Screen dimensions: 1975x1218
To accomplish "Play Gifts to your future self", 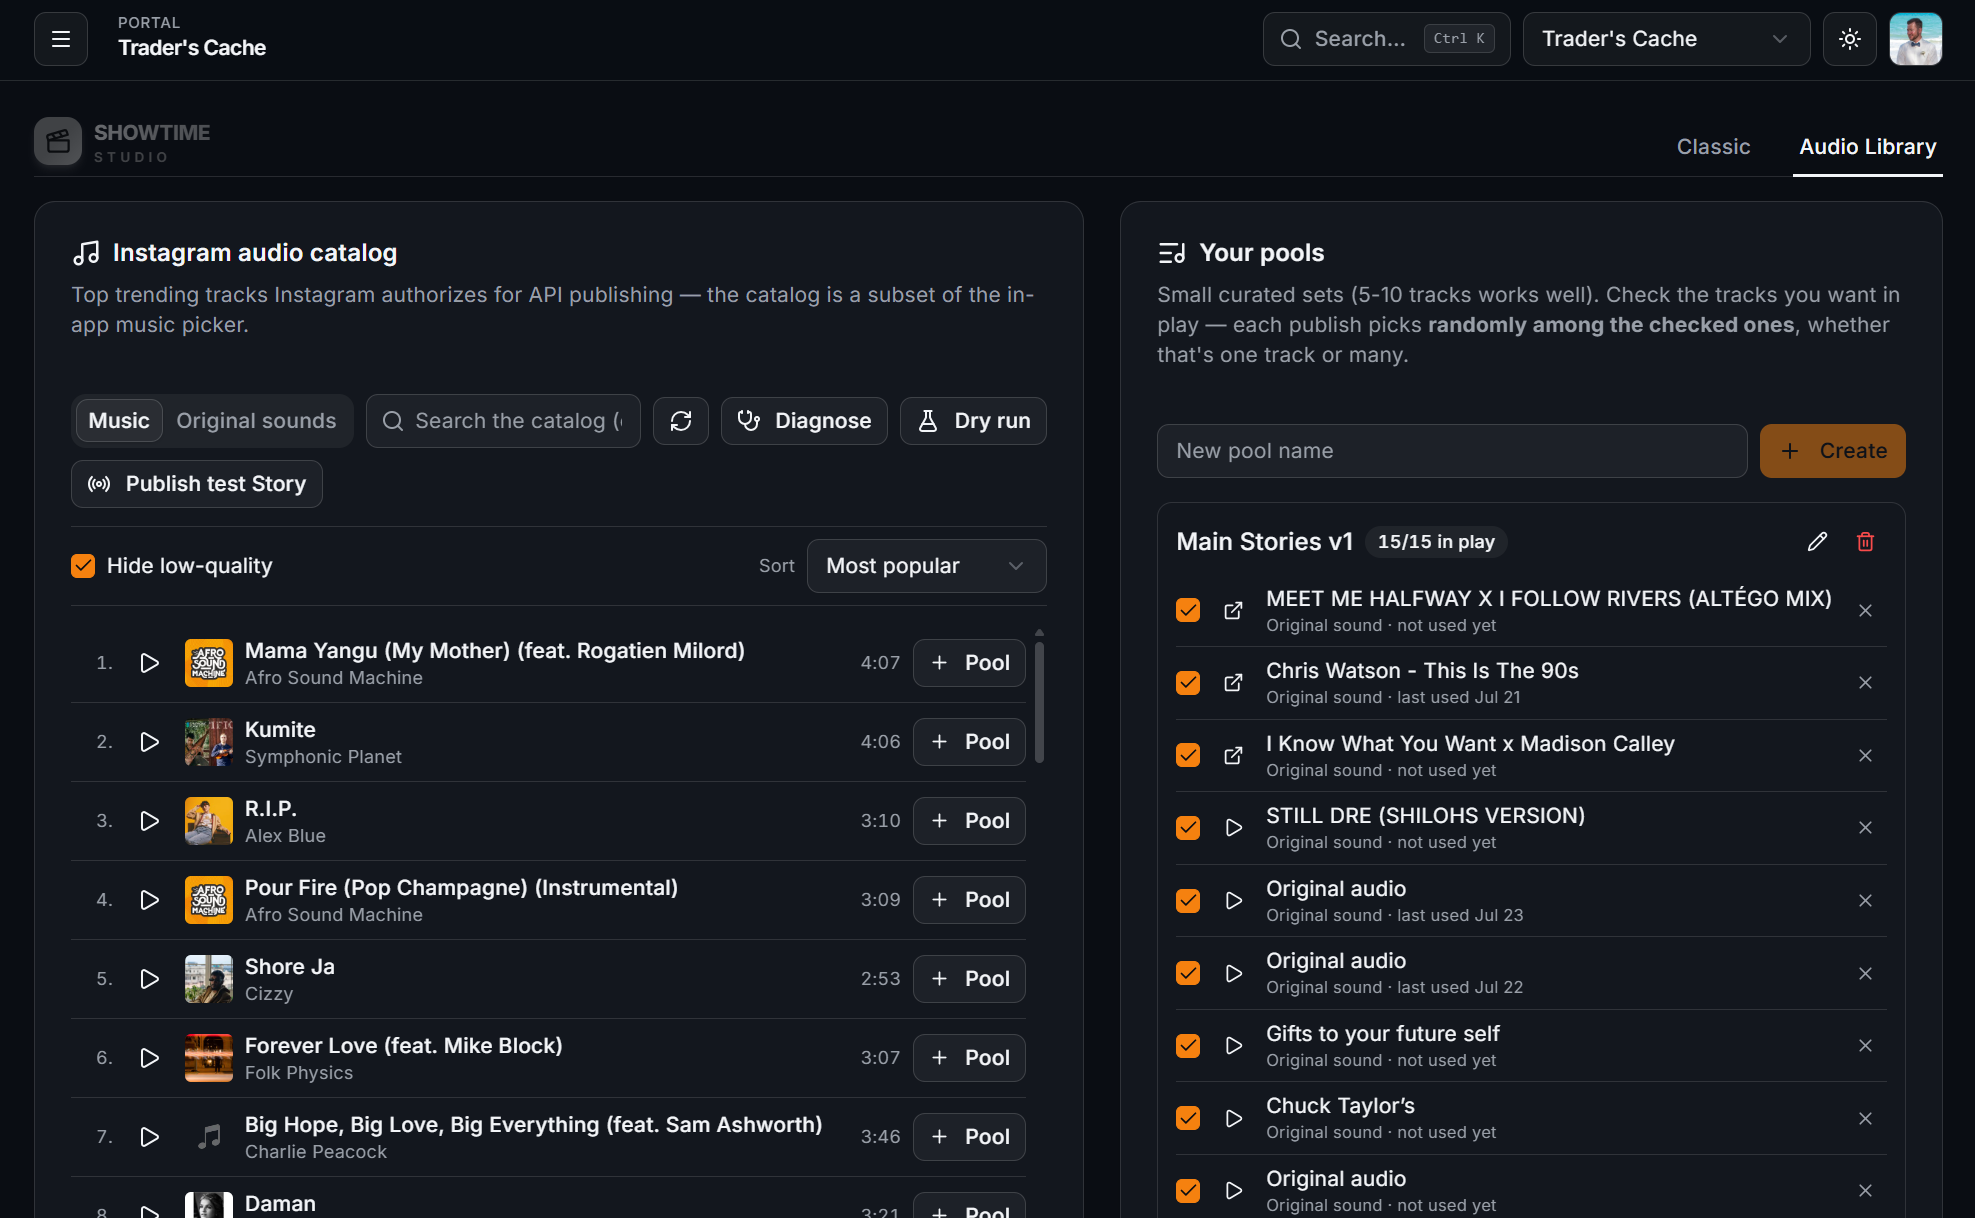I will point(1233,1046).
